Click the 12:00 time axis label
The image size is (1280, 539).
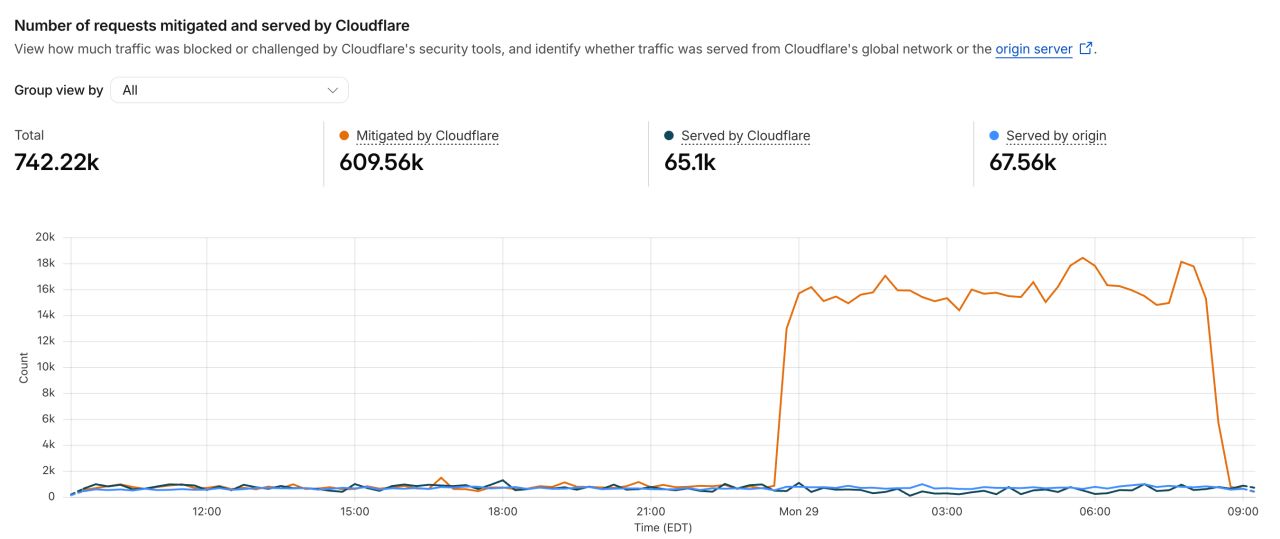click(x=206, y=511)
